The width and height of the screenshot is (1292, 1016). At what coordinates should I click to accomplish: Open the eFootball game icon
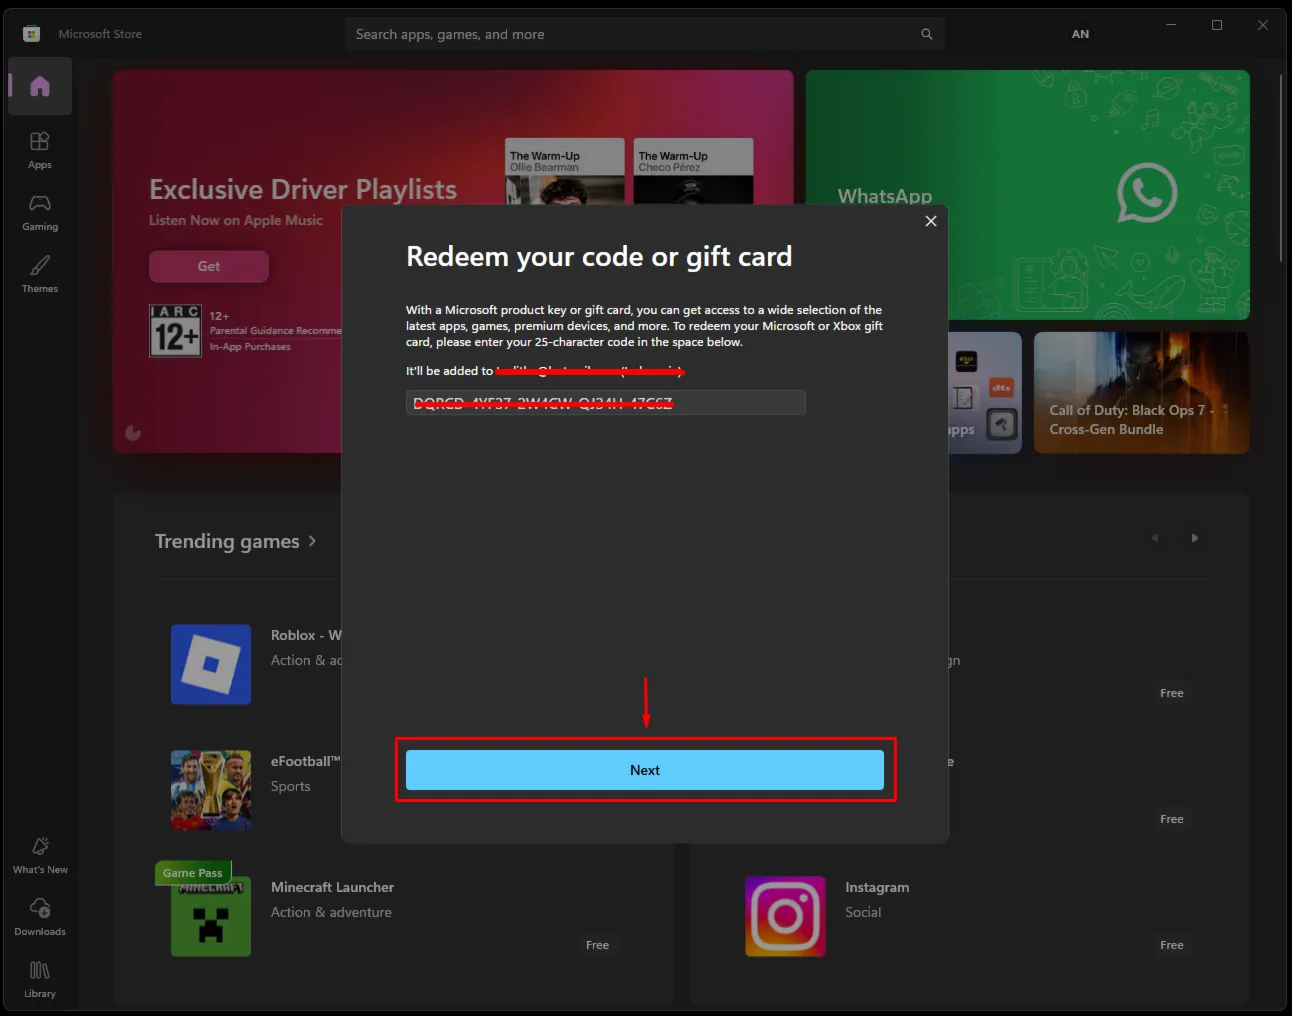pos(211,790)
